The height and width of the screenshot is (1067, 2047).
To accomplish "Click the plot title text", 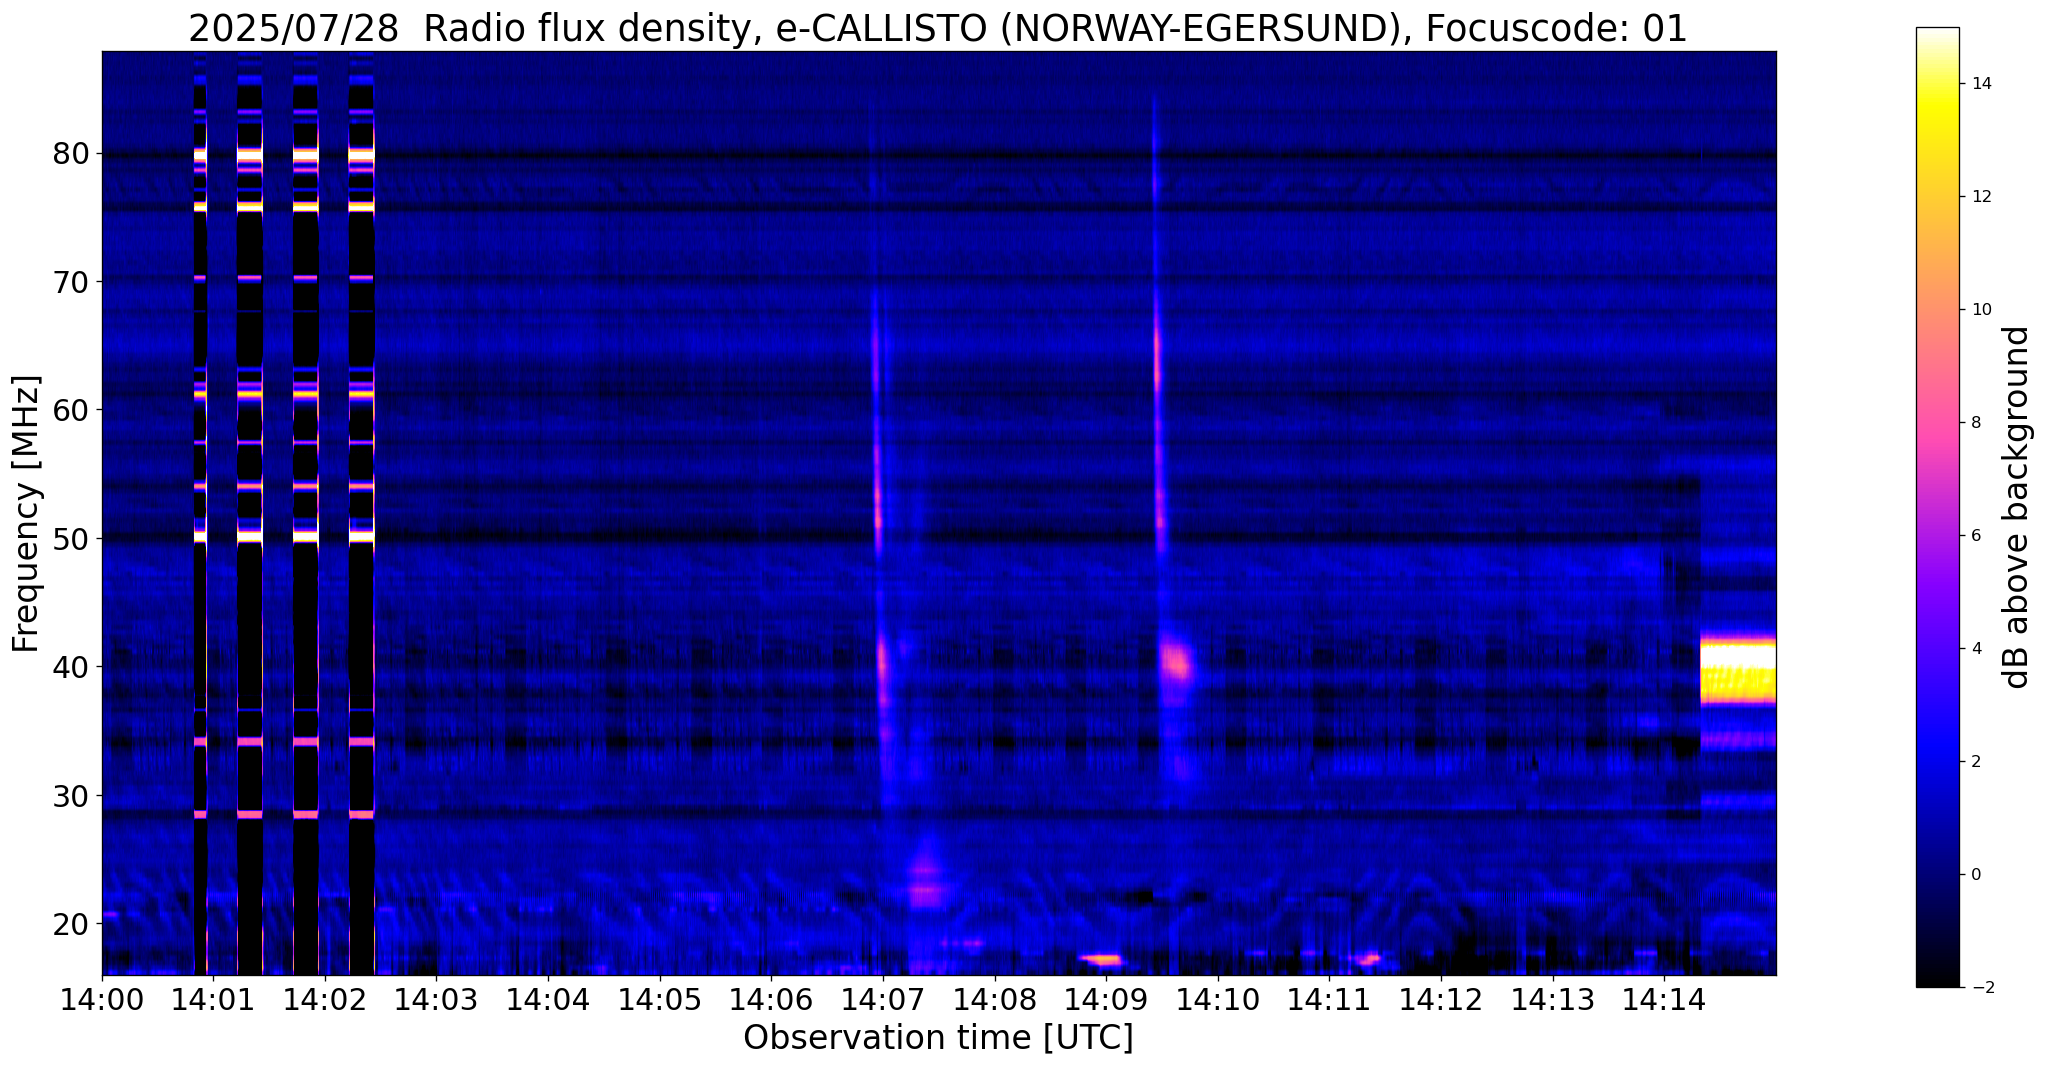I will (x=938, y=28).
